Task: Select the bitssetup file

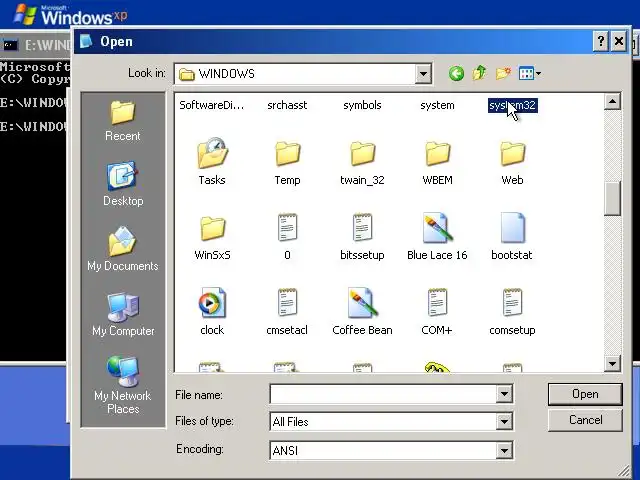Action: pos(362,237)
